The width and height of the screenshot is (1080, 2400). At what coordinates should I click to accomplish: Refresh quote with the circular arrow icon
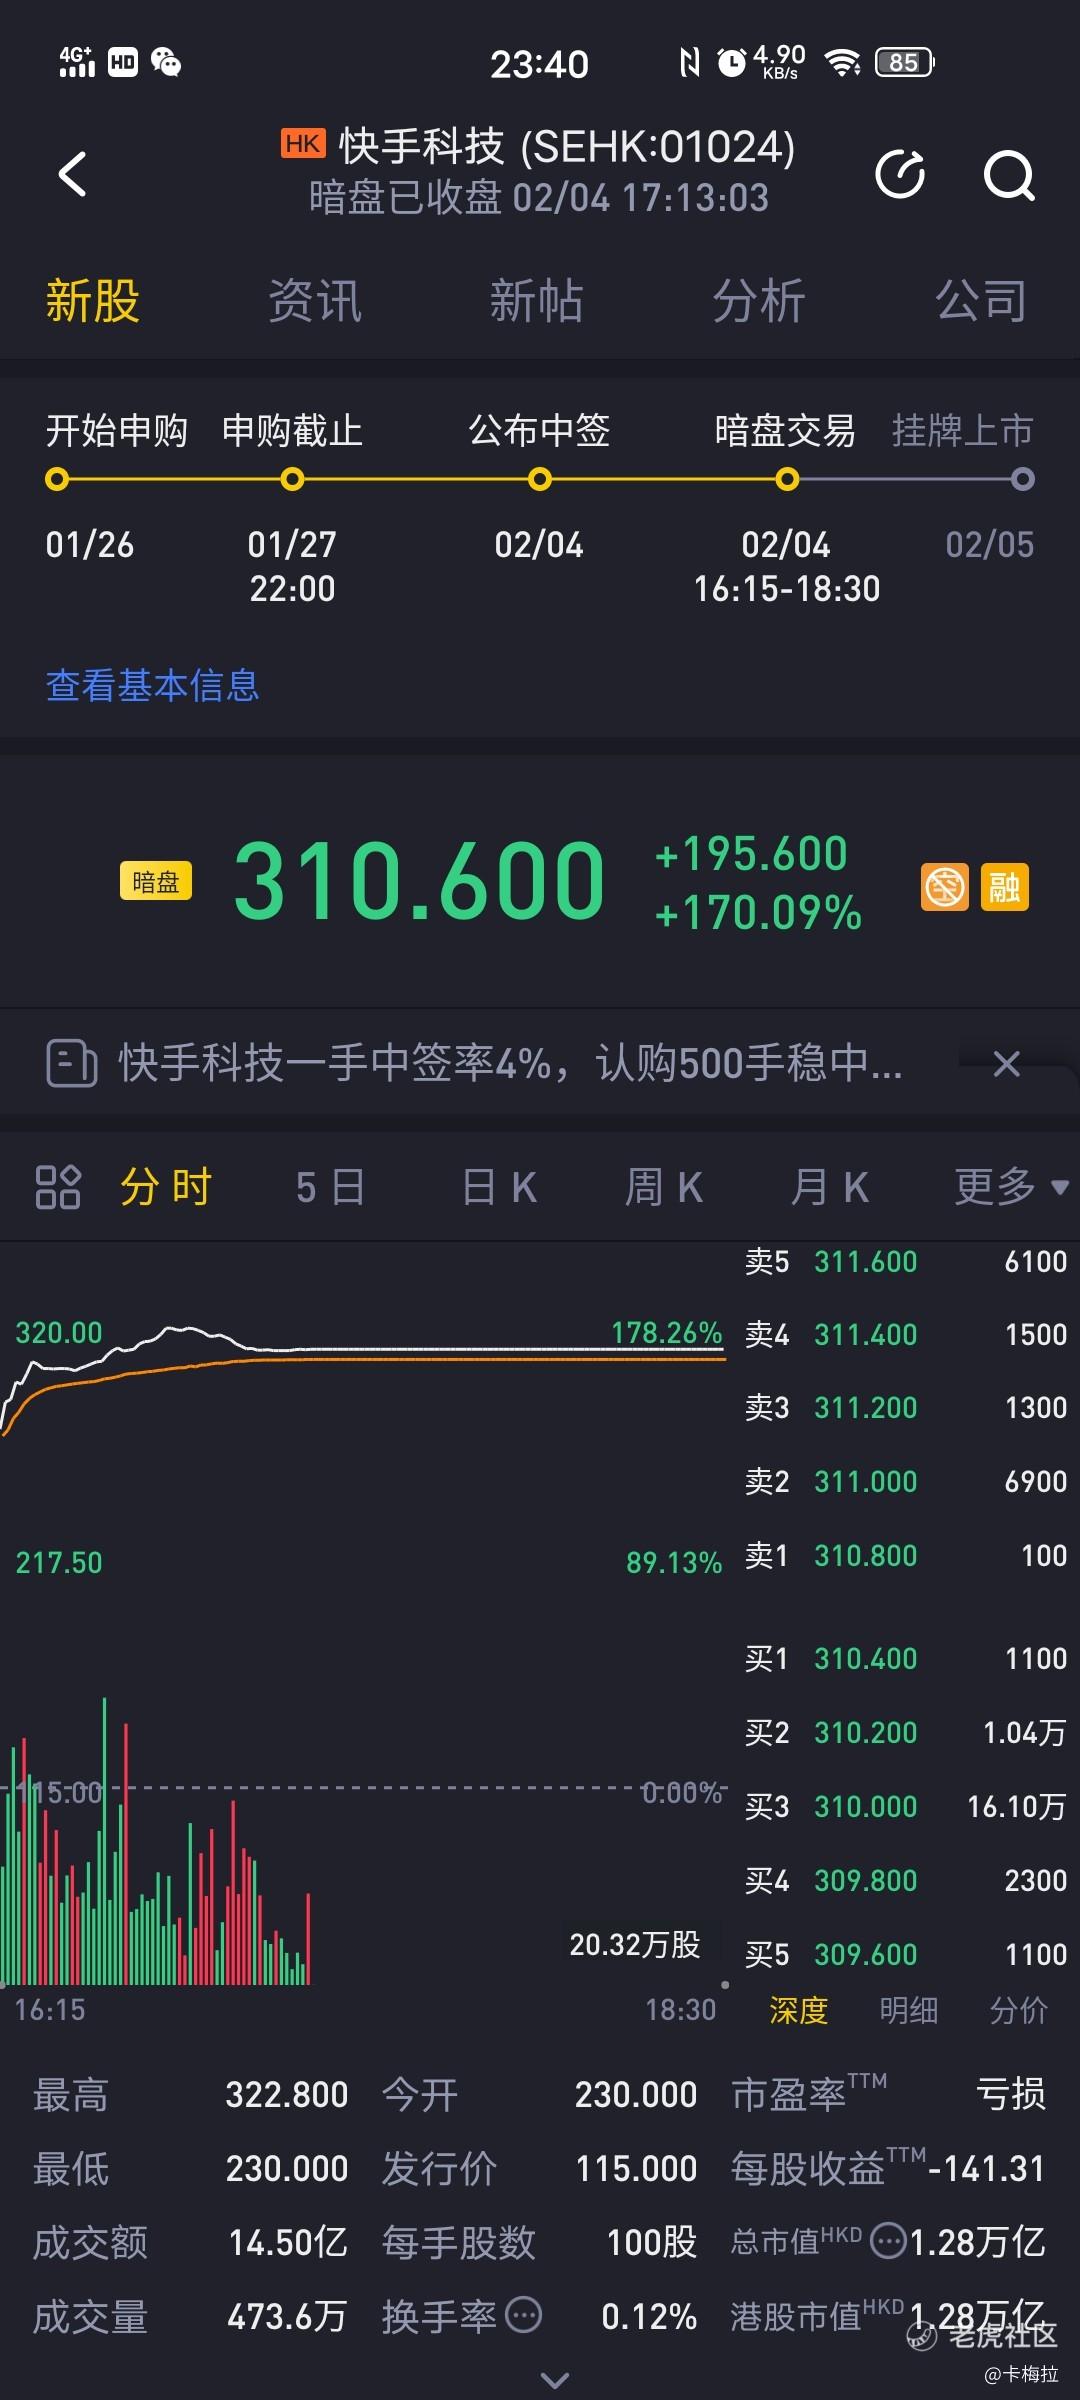(900, 174)
